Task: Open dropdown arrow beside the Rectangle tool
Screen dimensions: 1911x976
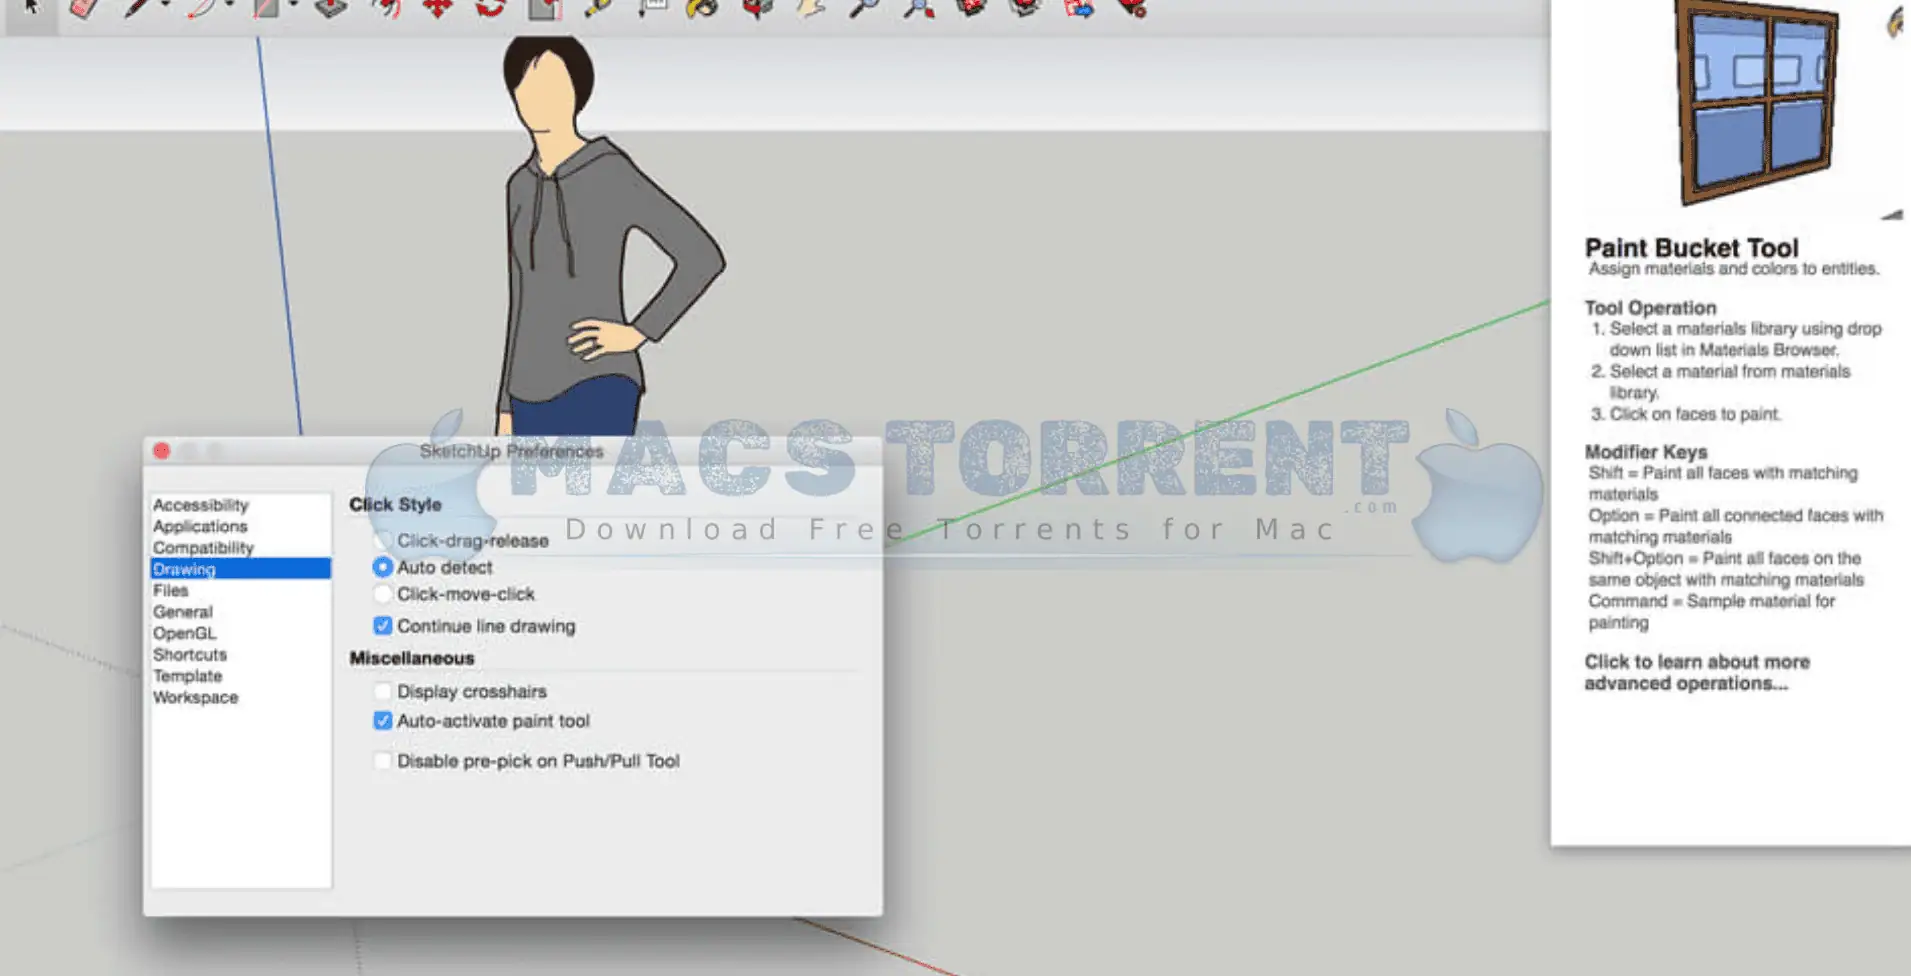Action: tap(293, 5)
